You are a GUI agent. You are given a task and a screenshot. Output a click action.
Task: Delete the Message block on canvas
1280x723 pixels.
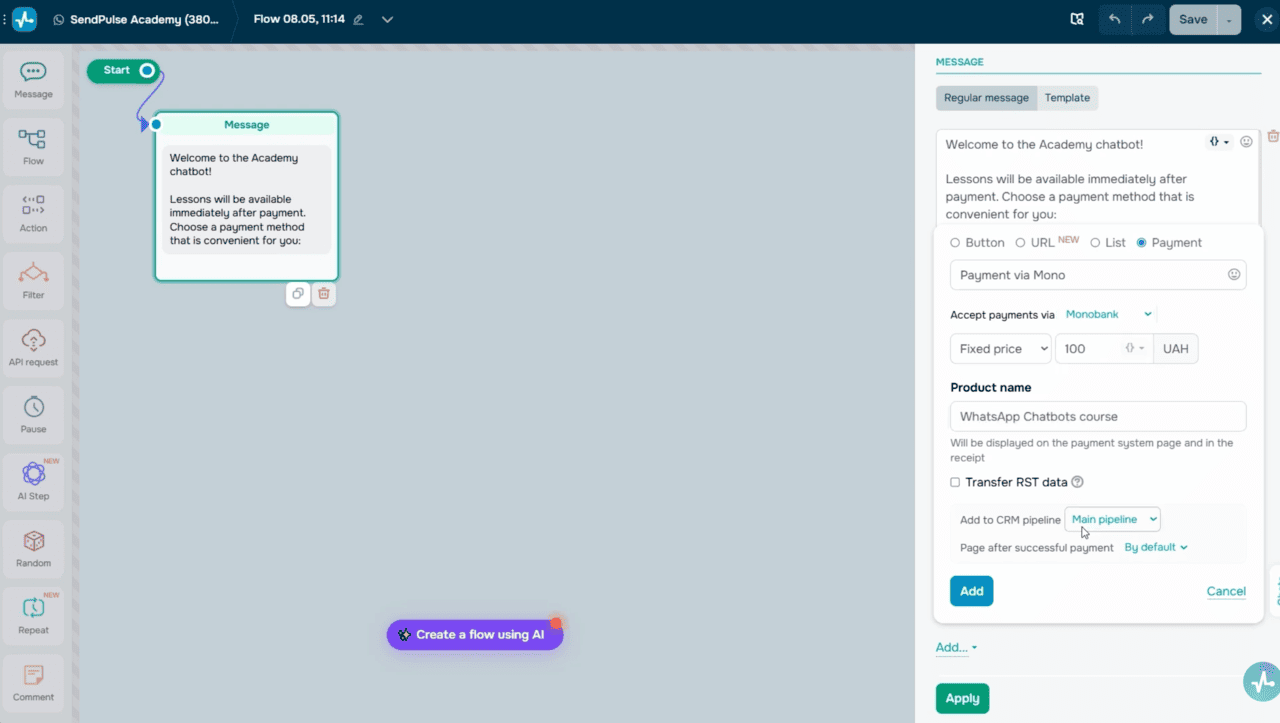[x=324, y=294]
